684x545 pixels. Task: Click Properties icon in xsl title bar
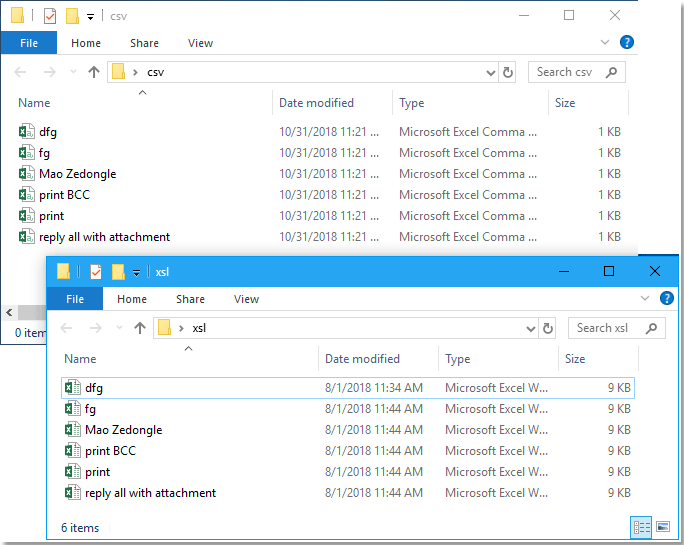click(x=96, y=271)
